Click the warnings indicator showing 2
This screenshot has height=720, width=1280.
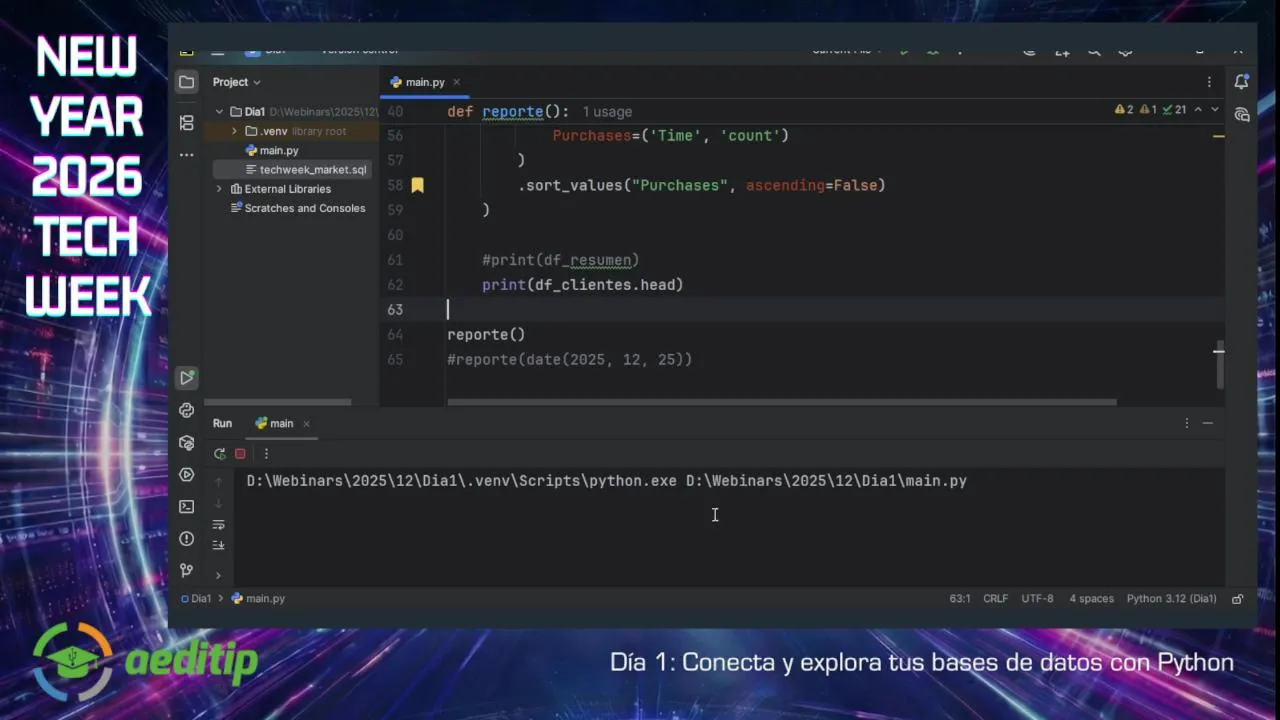click(x=1125, y=110)
